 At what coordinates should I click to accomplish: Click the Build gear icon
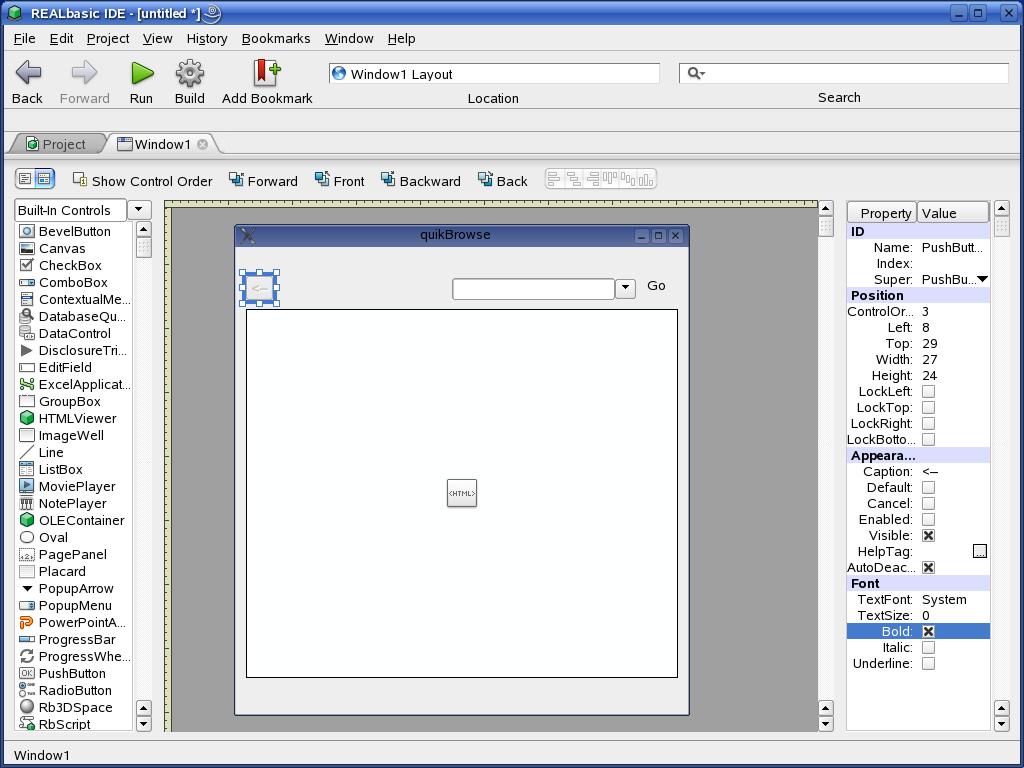[x=189, y=73]
